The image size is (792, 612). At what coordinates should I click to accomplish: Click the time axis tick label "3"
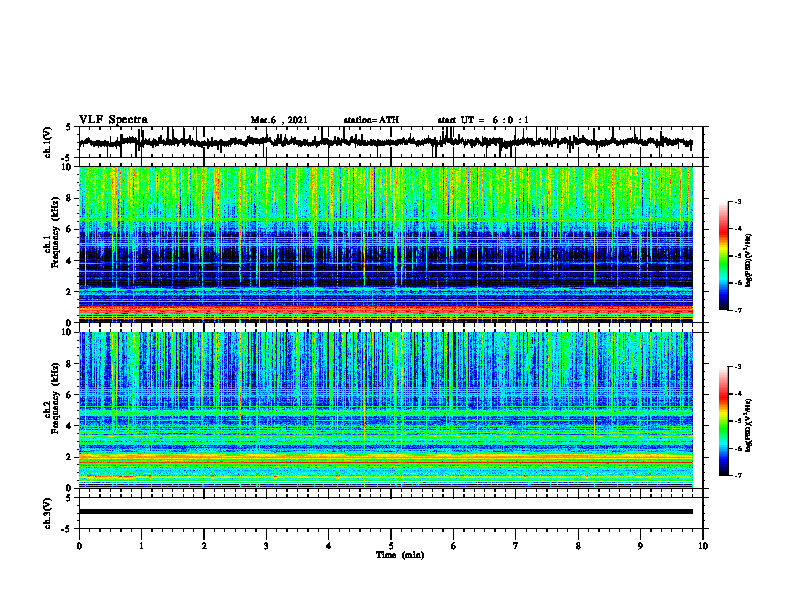(266, 546)
